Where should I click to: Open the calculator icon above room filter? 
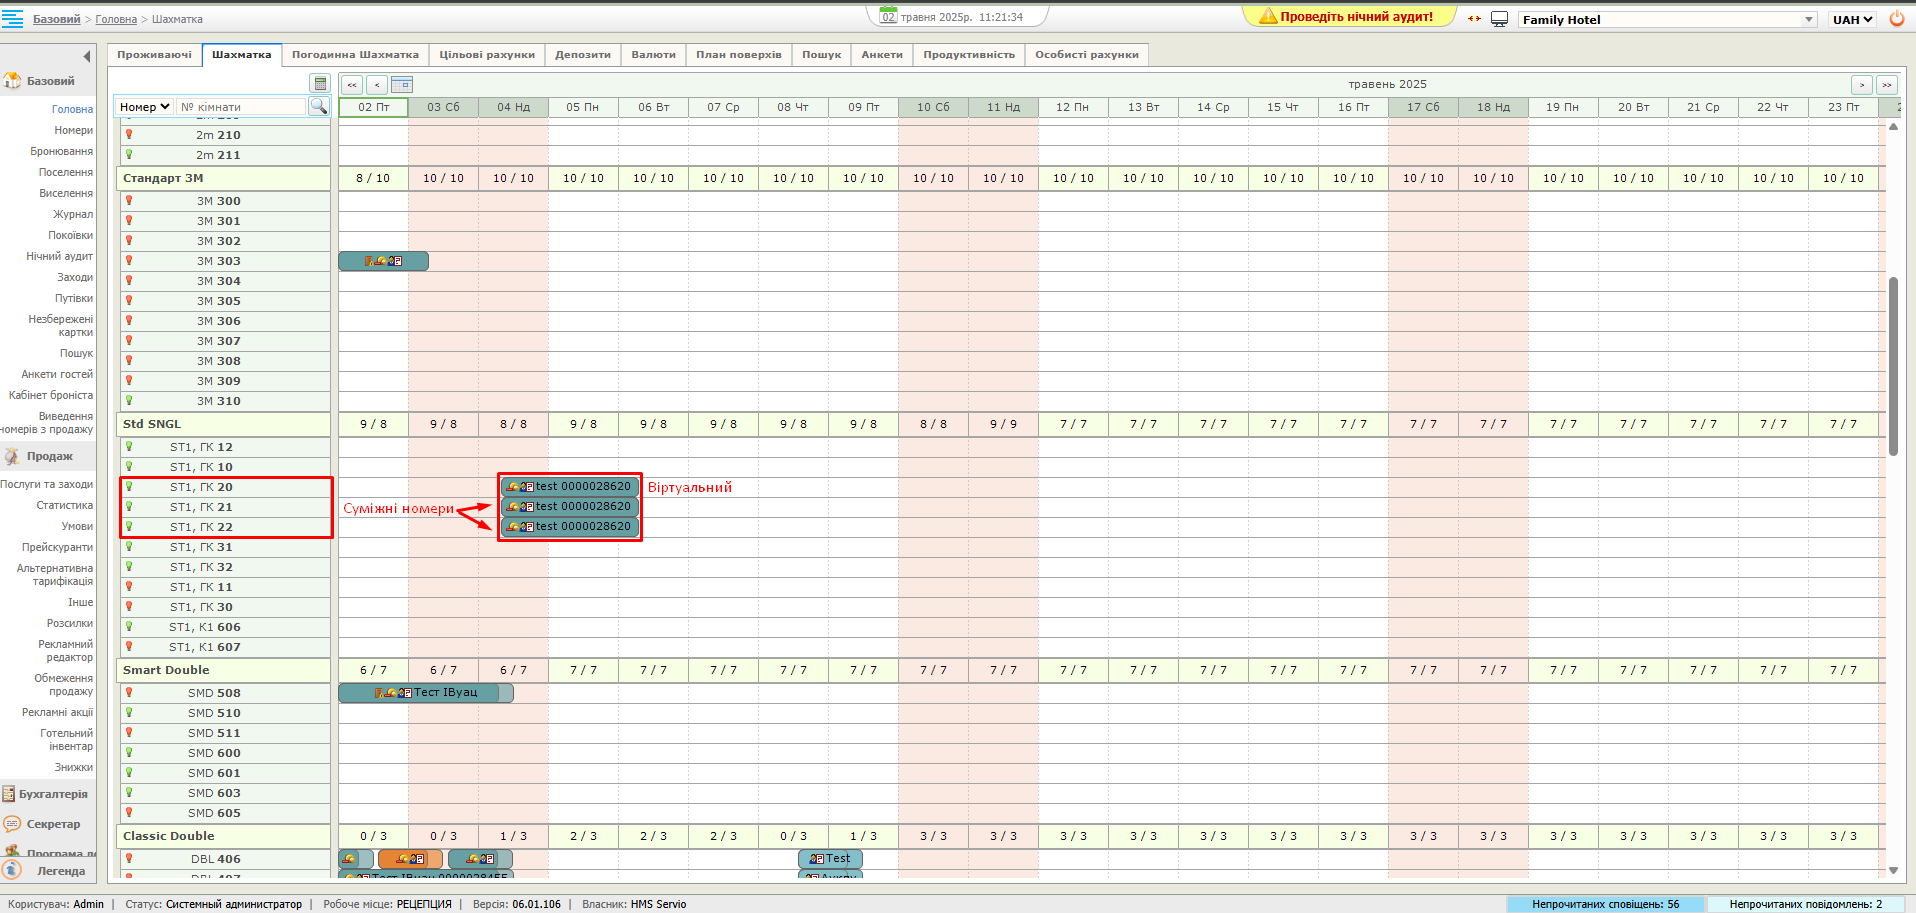(320, 83)
